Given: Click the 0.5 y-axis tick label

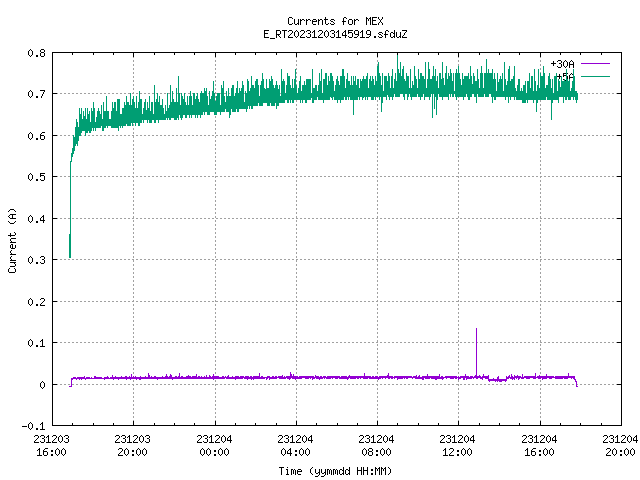Looking at the screenshot, I should pyautogui.click(x=36, y=177).
